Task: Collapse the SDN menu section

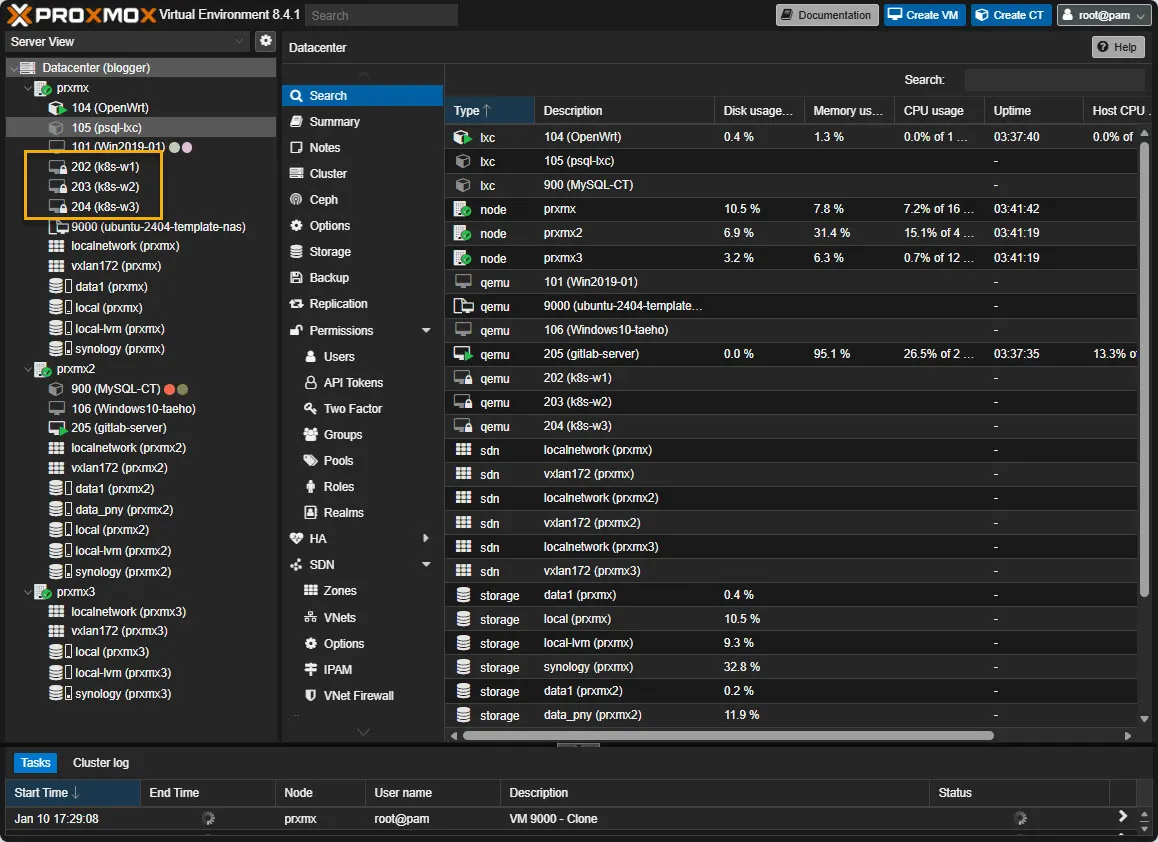Action: [x=426, y=564]
